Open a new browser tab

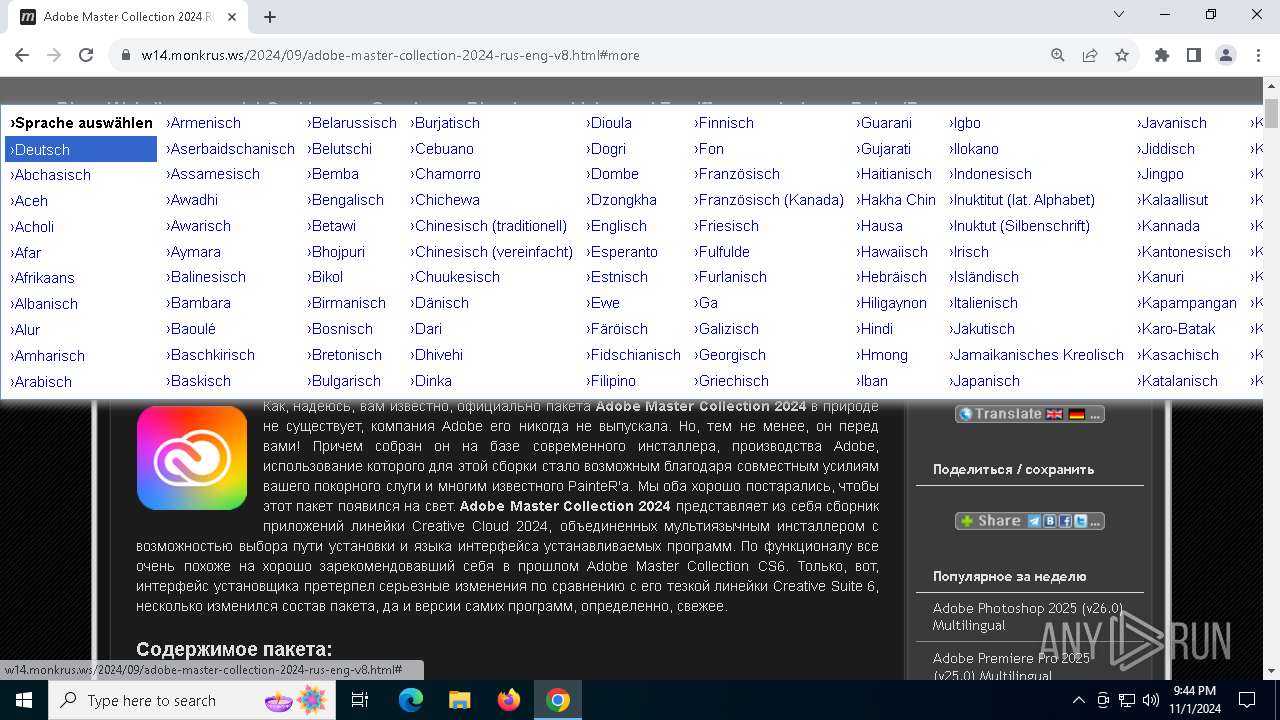tap(270, 17)
